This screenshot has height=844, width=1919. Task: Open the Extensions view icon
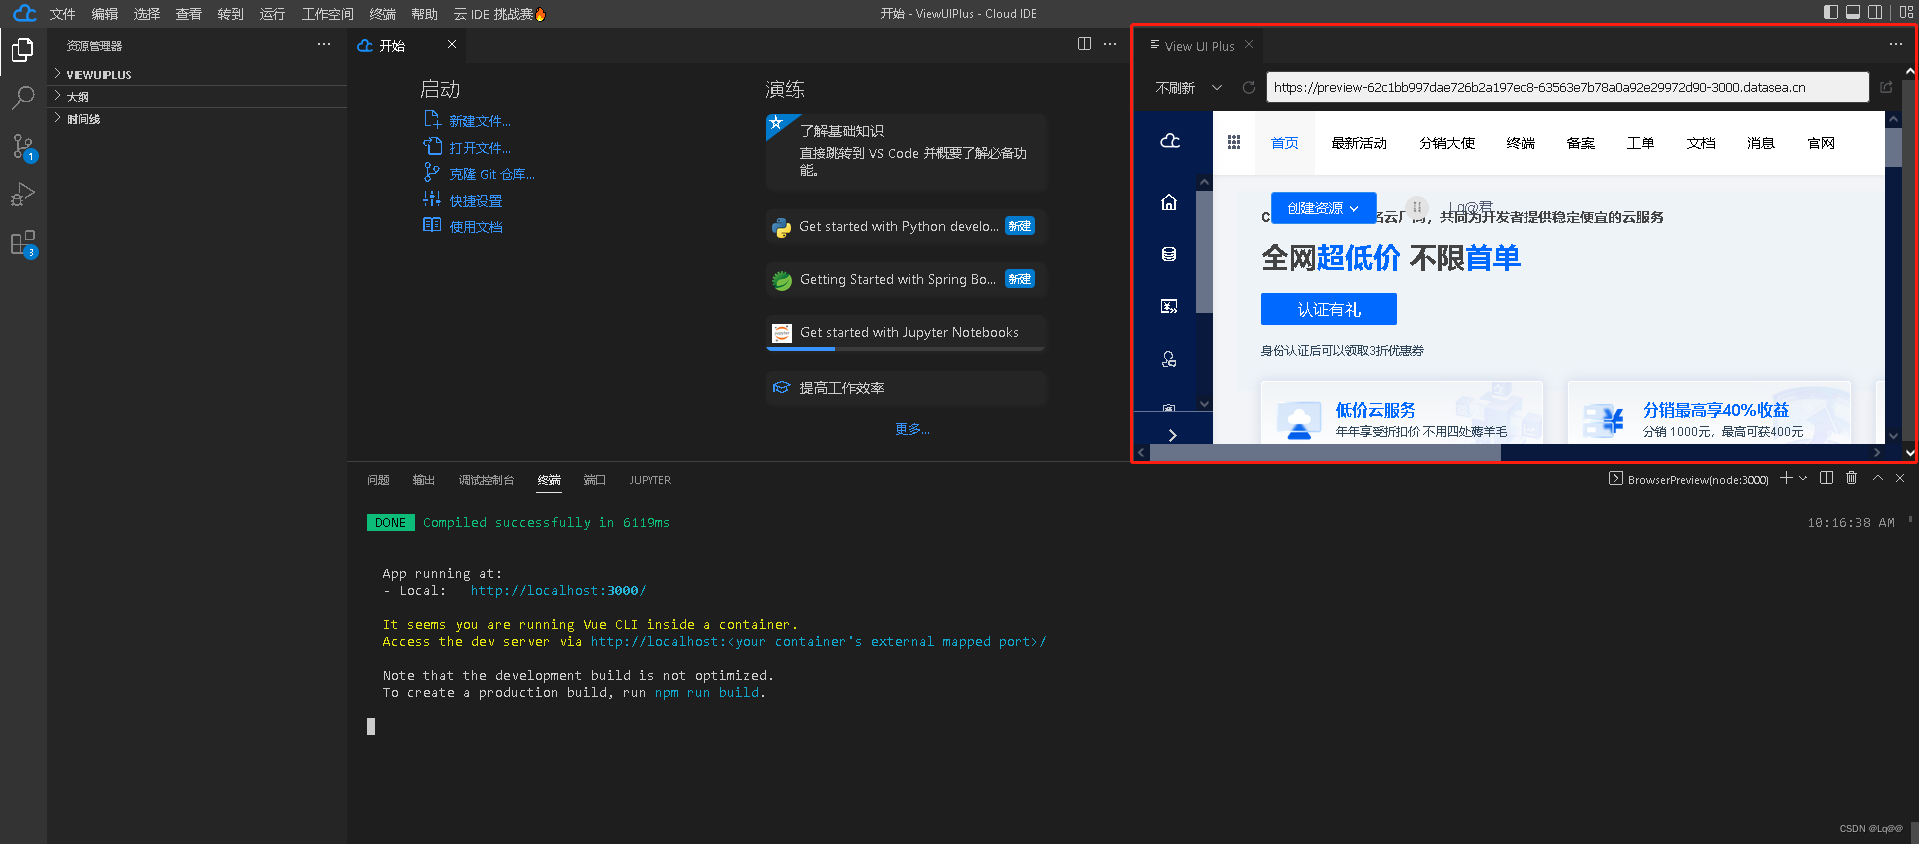tap(22, 243)
